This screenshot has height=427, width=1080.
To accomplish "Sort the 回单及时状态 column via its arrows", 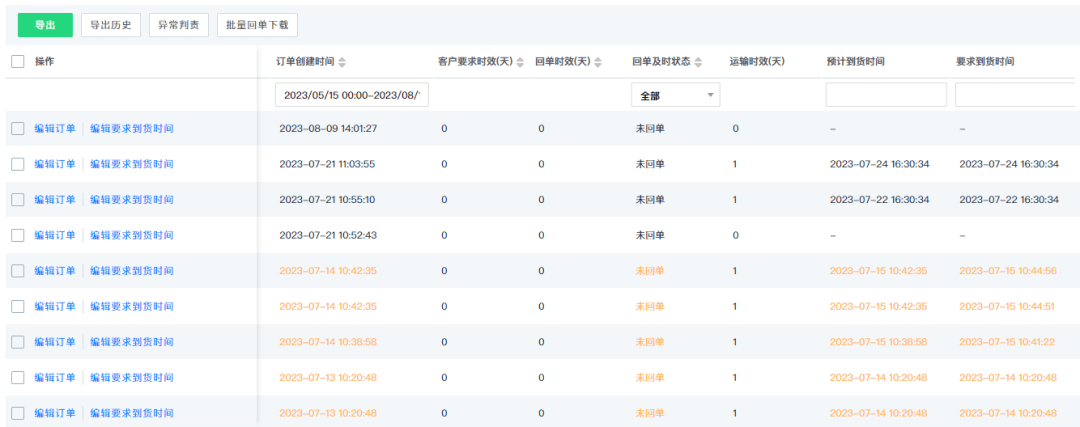I will (x=698, y=62).
